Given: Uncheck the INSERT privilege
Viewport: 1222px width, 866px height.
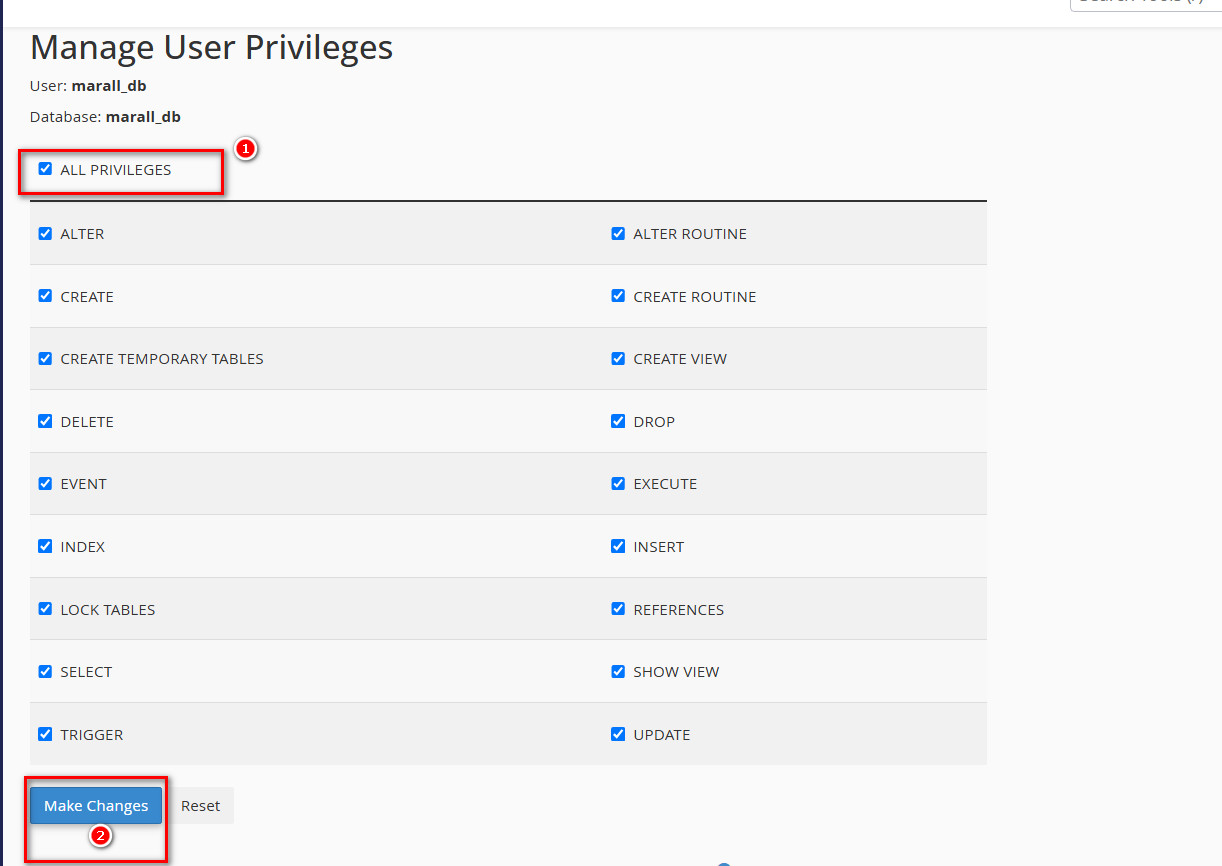Looking at the screenshot, I should click(x=618, y=546).
